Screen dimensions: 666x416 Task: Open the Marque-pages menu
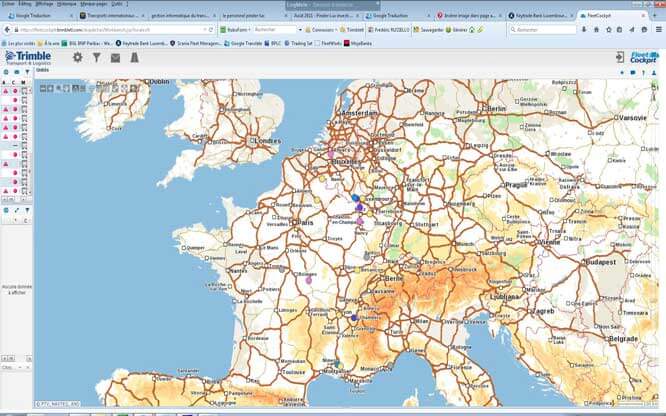point(93,4)
